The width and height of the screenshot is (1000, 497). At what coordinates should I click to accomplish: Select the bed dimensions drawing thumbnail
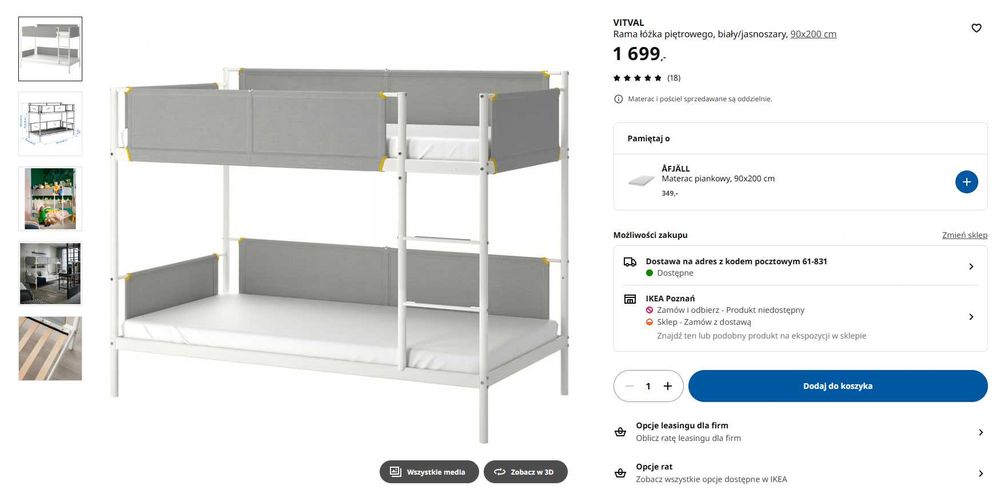pos(50,124)
